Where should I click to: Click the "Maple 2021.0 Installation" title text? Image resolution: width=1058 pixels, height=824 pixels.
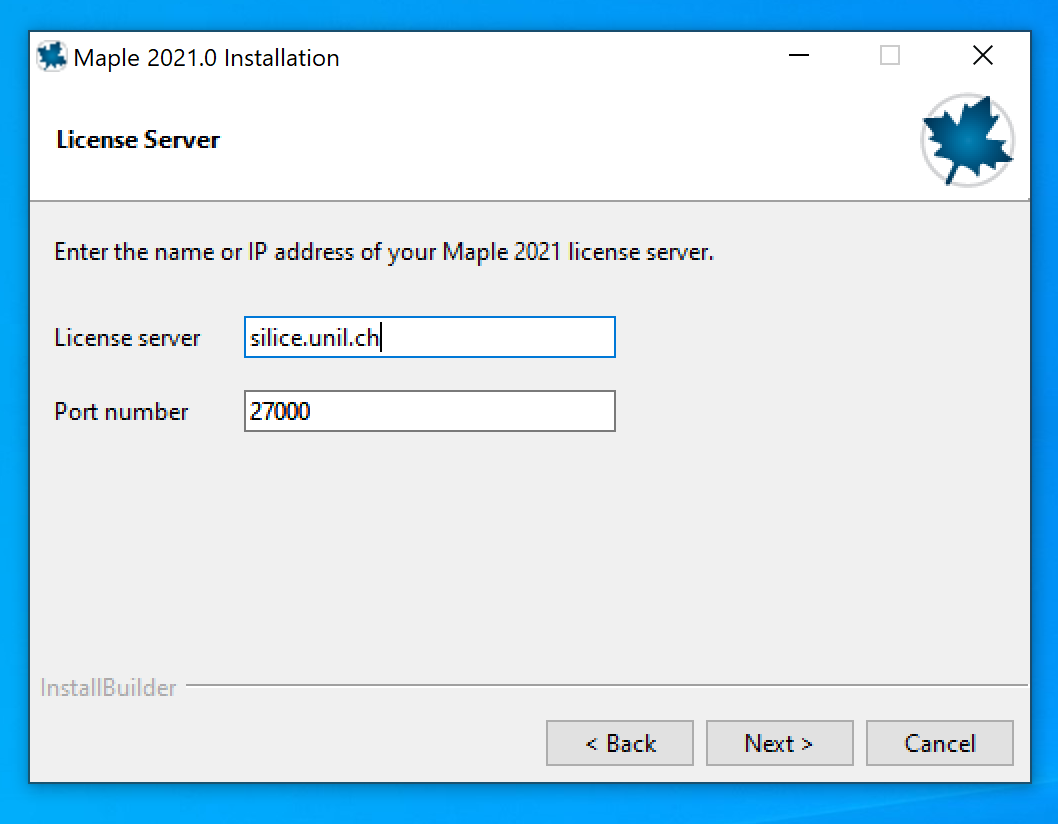(x=206, y=58)
